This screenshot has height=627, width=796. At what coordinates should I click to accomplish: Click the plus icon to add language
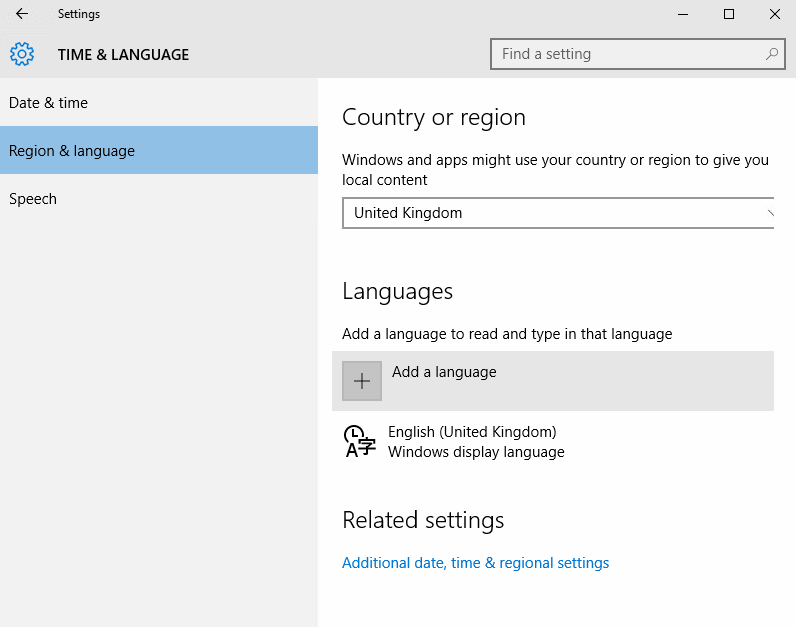[362, 381]
